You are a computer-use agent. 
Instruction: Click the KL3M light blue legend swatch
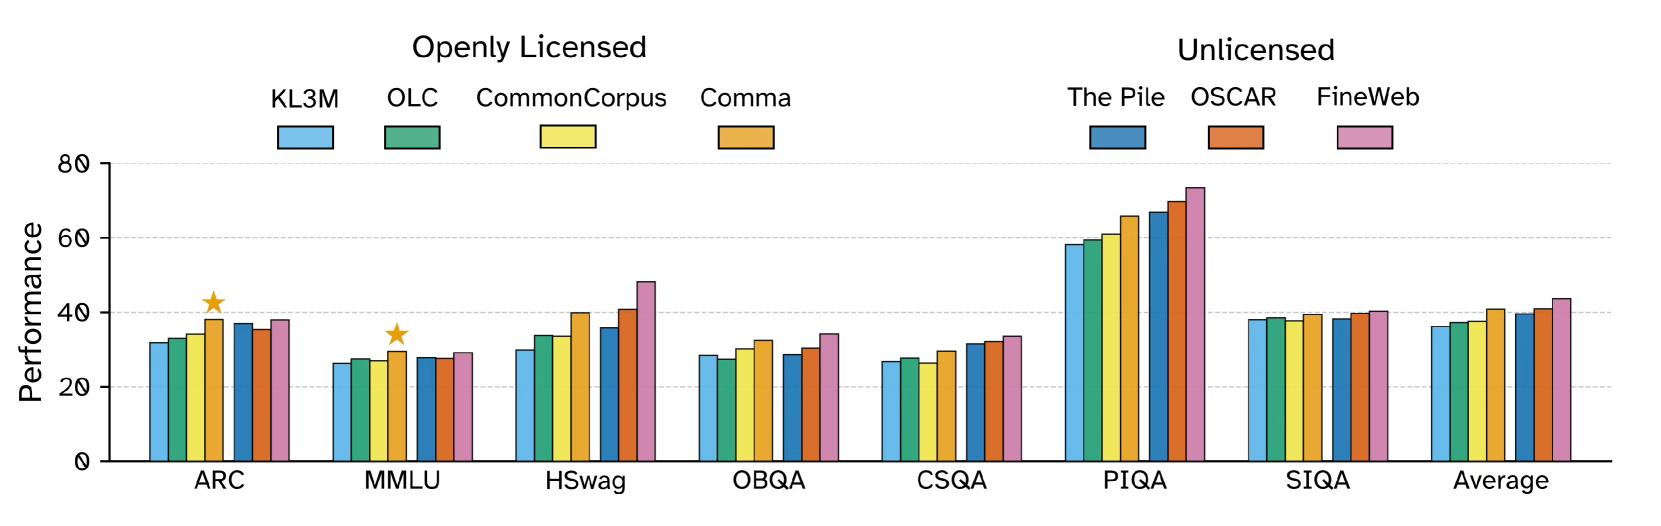click(305, 137)
